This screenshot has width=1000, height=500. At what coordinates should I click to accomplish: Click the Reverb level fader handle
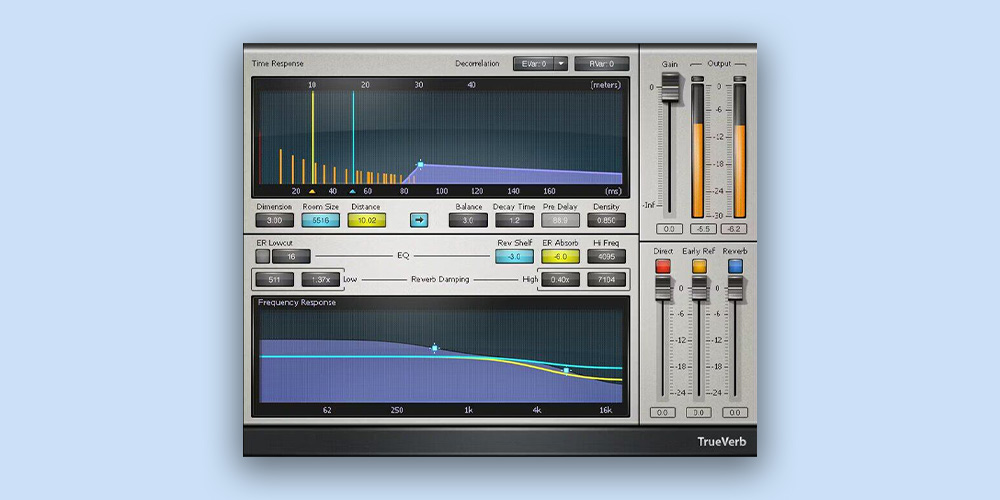pos(735,289)
